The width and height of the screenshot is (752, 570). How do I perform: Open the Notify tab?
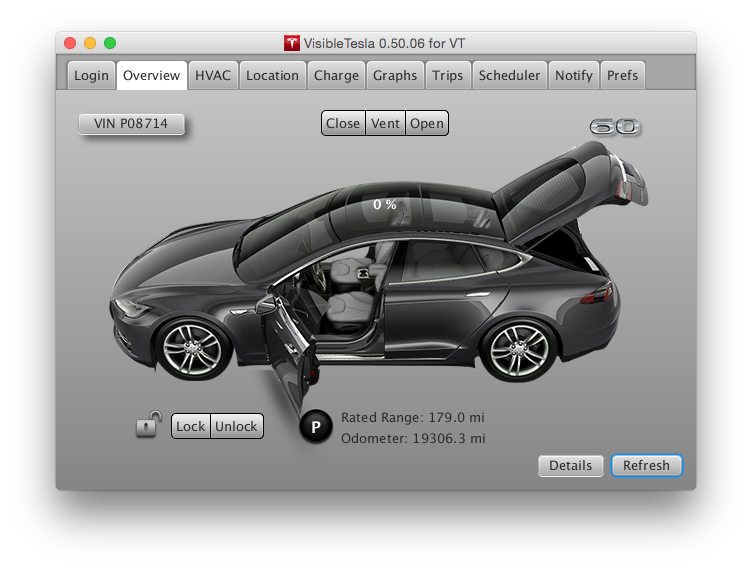pyautogui.click(x=574, y=75)
